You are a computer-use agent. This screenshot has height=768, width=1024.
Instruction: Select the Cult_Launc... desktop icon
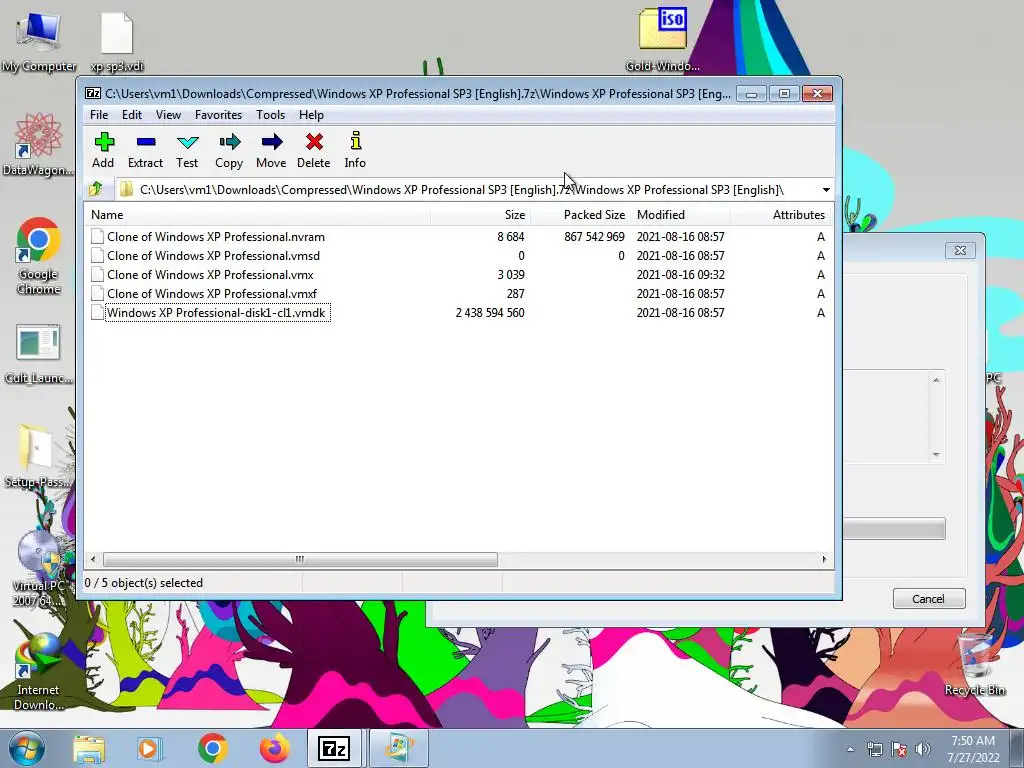coord(39,353)
